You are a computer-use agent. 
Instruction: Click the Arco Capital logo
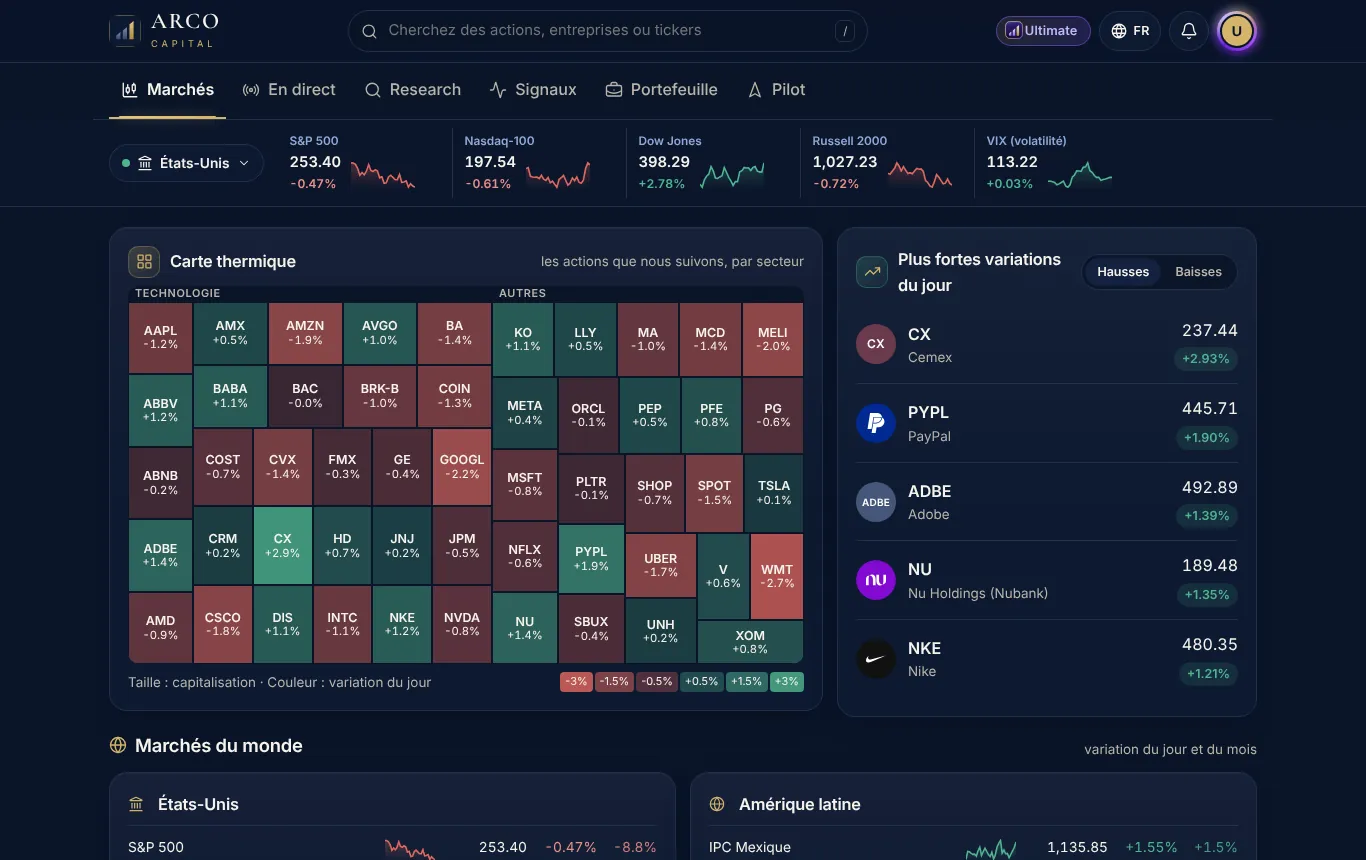164,31
